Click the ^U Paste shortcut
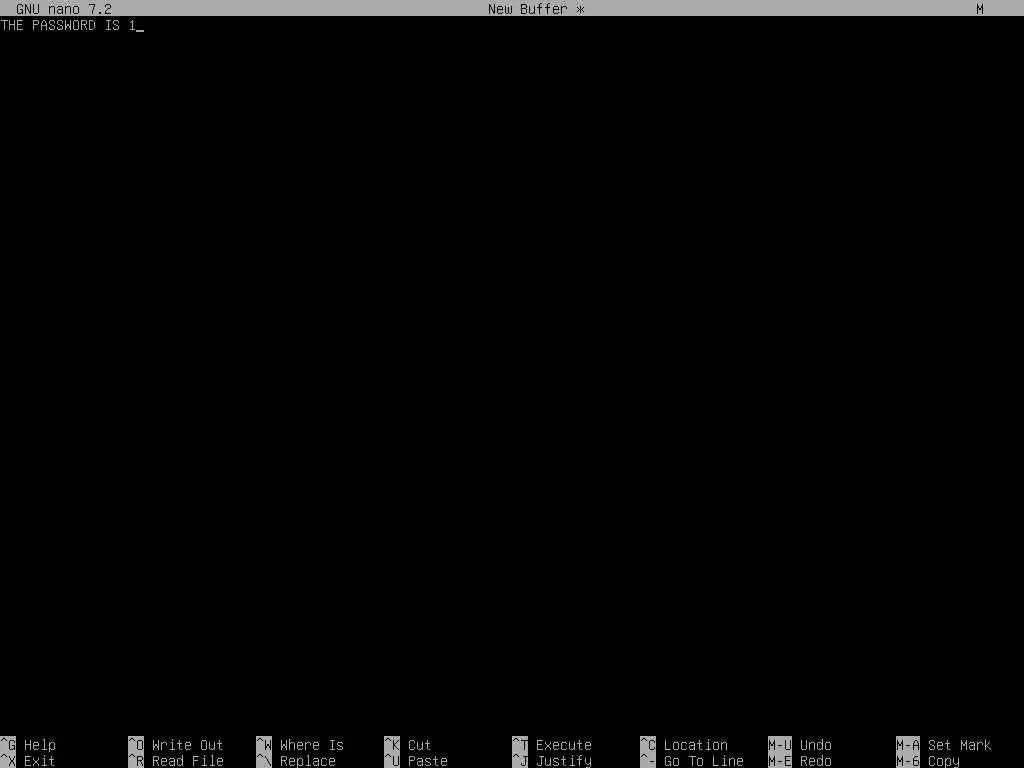Viewport: 1024px width, 768px height. coord(416,761)
